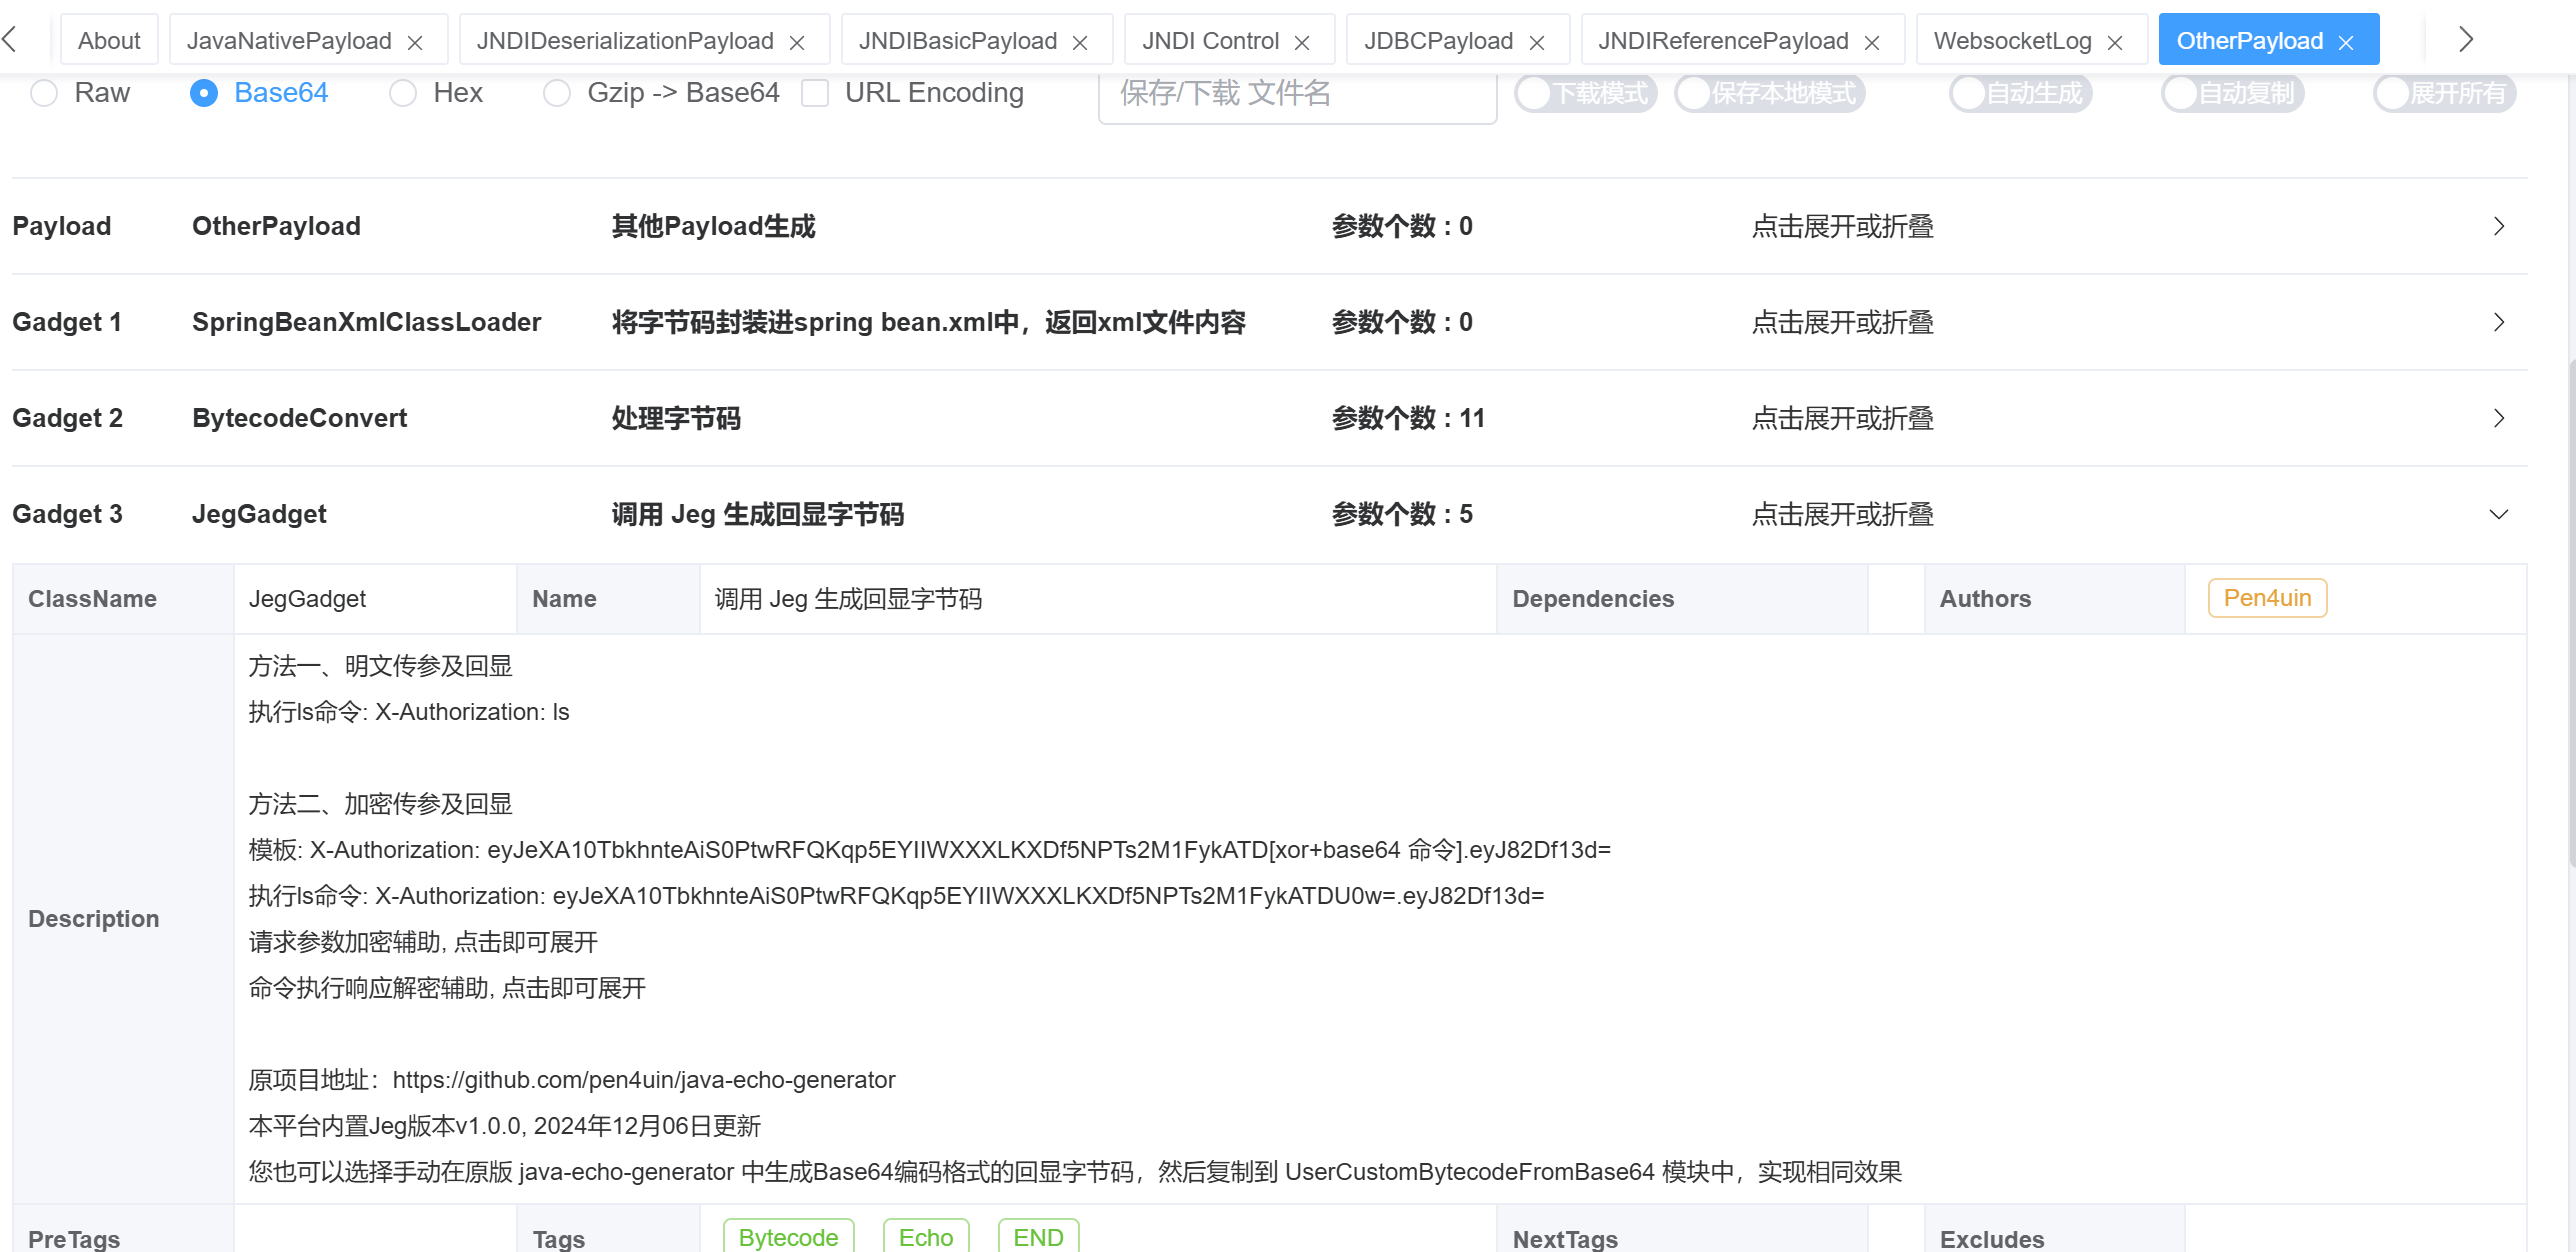Switch to the About tab

click(109, 41)
